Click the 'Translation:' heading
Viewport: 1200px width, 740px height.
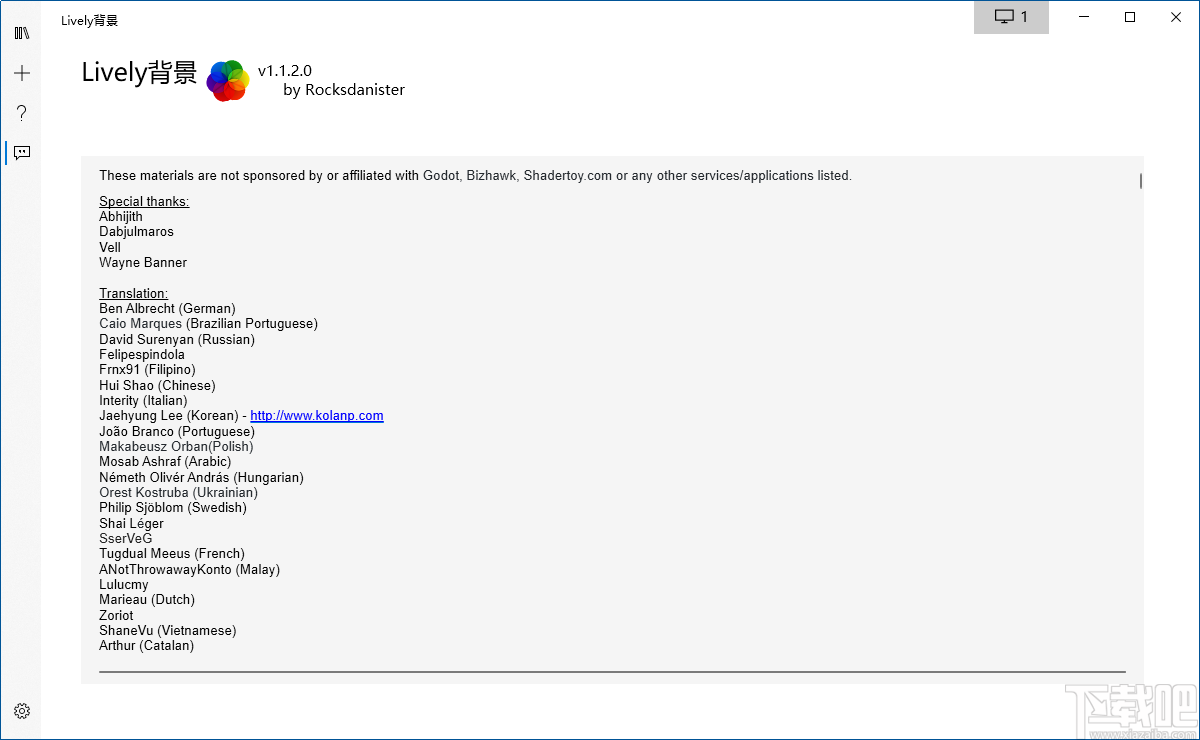click(134, 293)
